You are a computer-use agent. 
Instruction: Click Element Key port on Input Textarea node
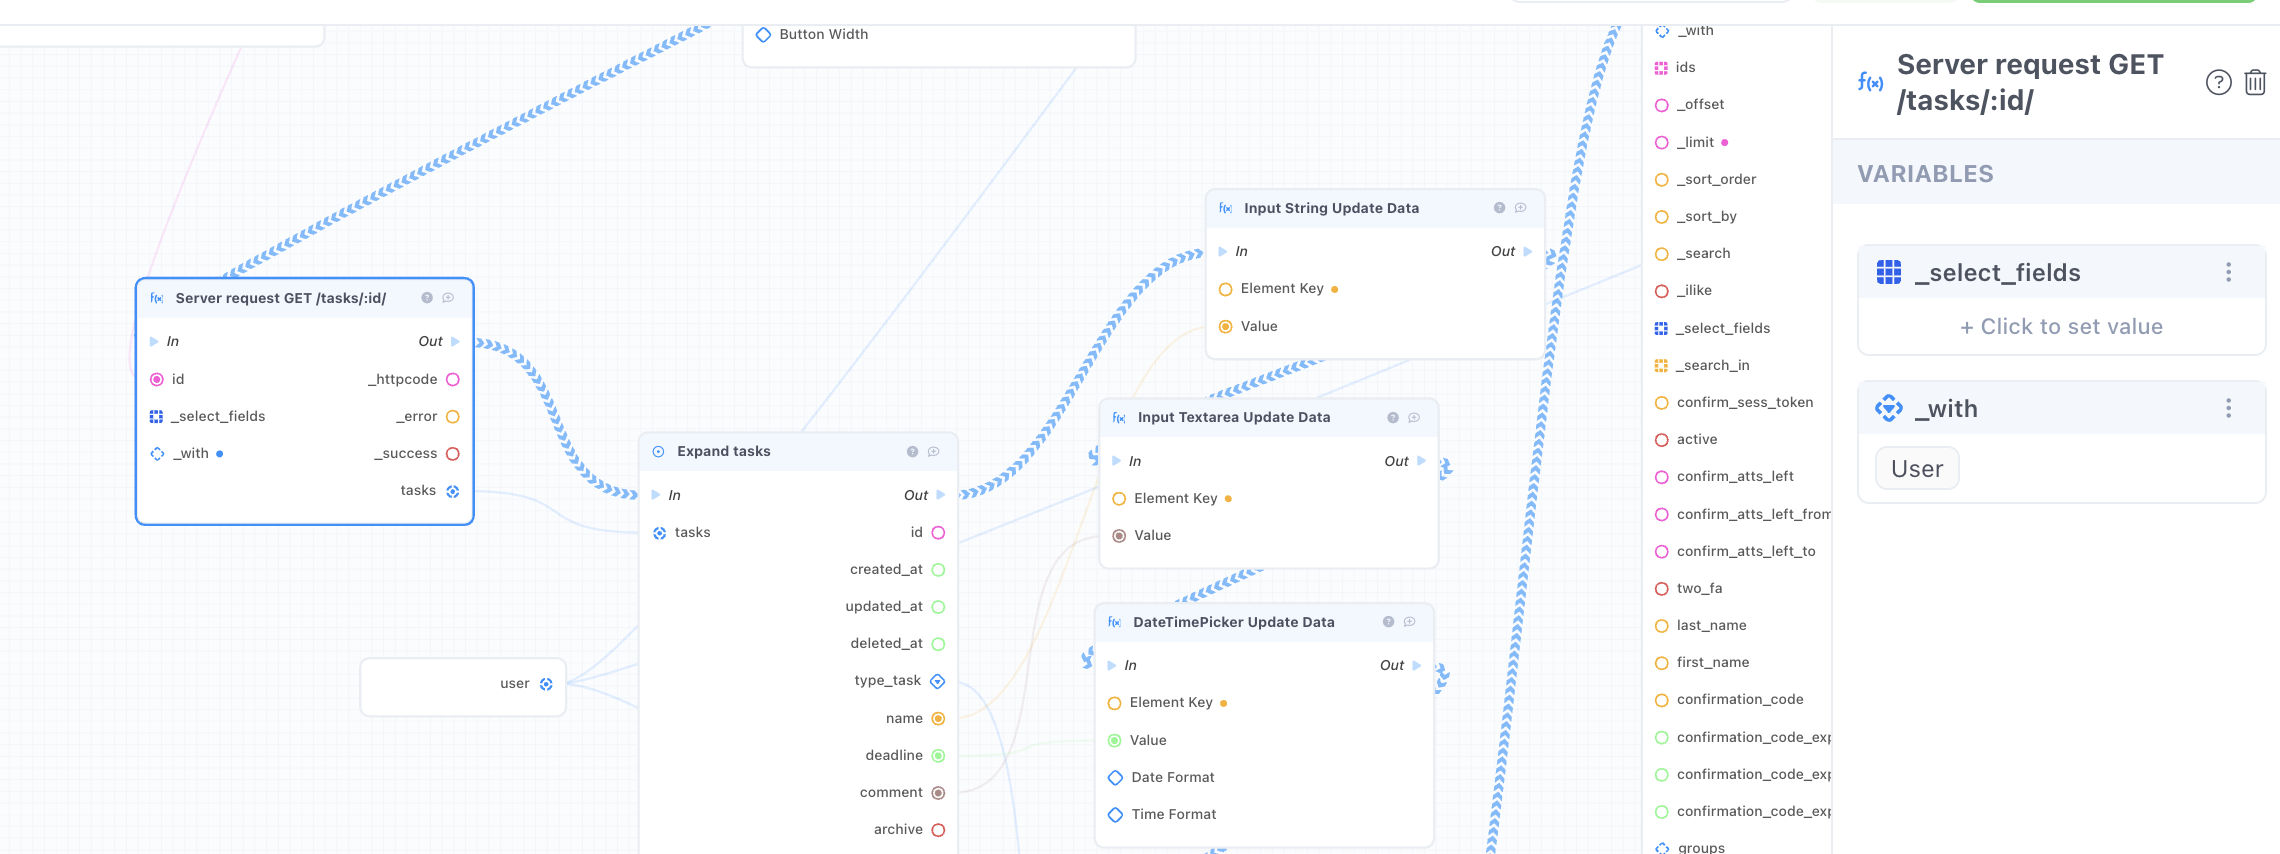(1119, 498)
